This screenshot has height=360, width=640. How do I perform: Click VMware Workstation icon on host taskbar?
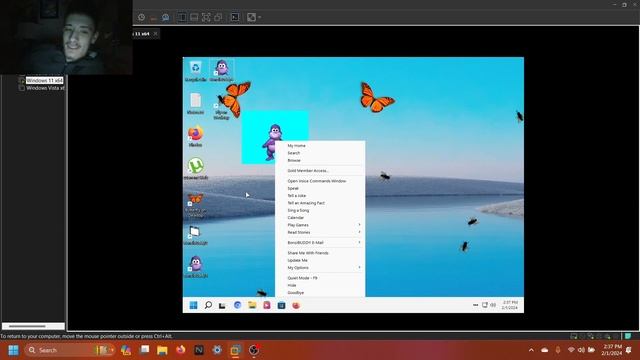[236, 350]
